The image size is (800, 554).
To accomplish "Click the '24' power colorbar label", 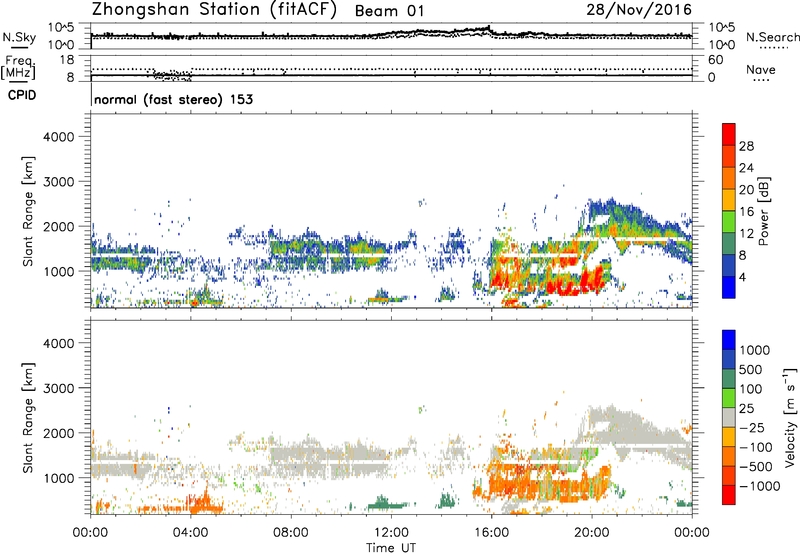I will tap(746, 168).
